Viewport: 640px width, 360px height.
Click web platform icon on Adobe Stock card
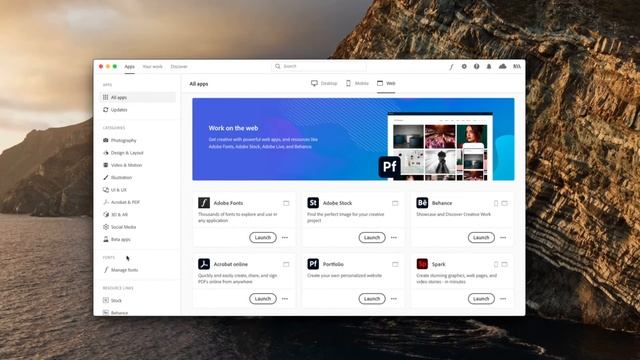click(395, 203)
